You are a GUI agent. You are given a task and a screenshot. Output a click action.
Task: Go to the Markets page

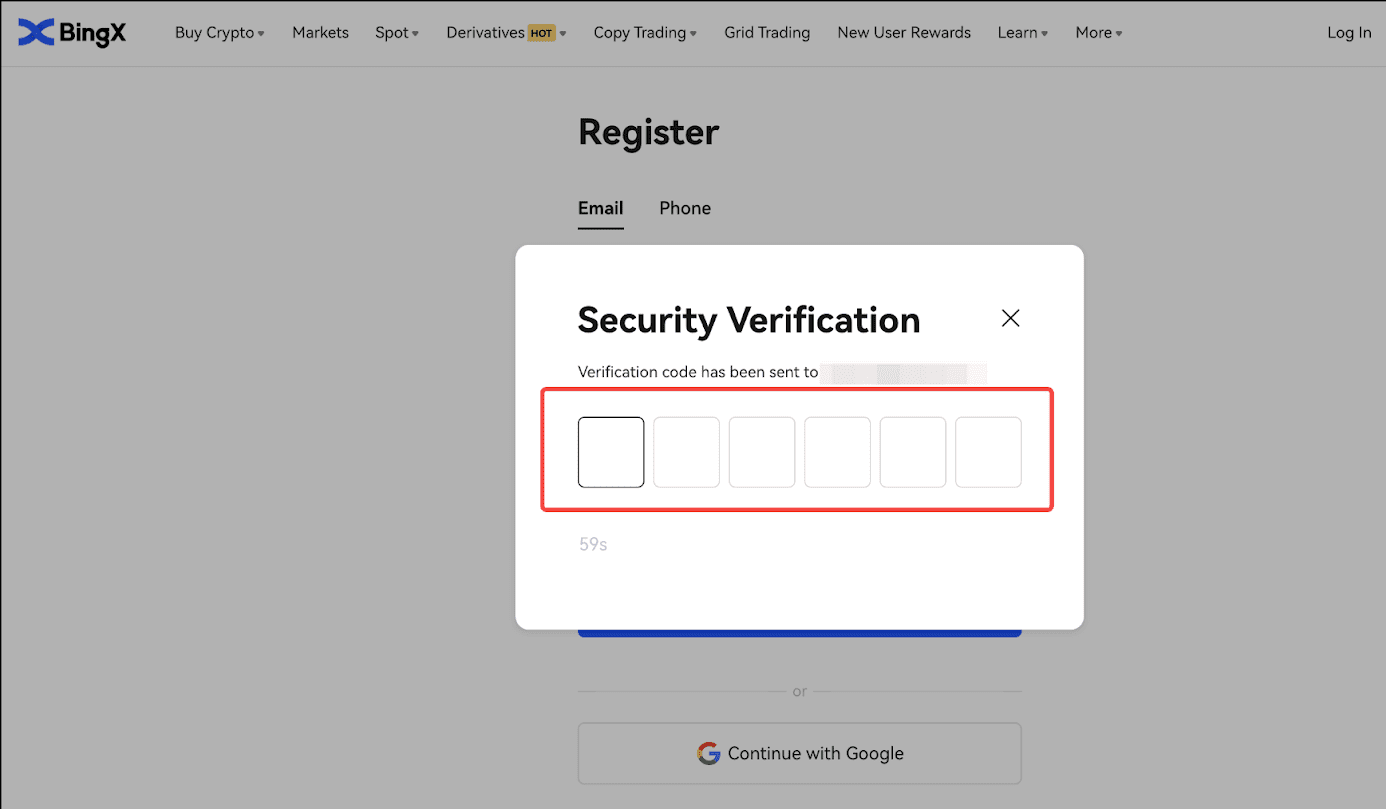pos(320,33)
